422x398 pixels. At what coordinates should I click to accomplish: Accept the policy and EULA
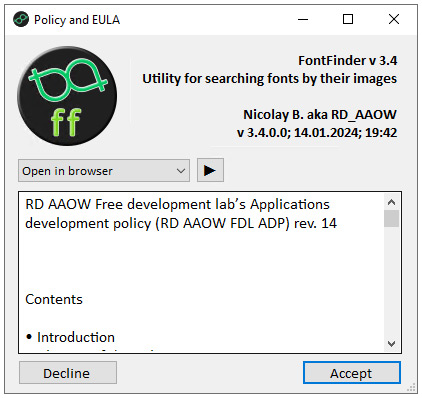[351, 373]
